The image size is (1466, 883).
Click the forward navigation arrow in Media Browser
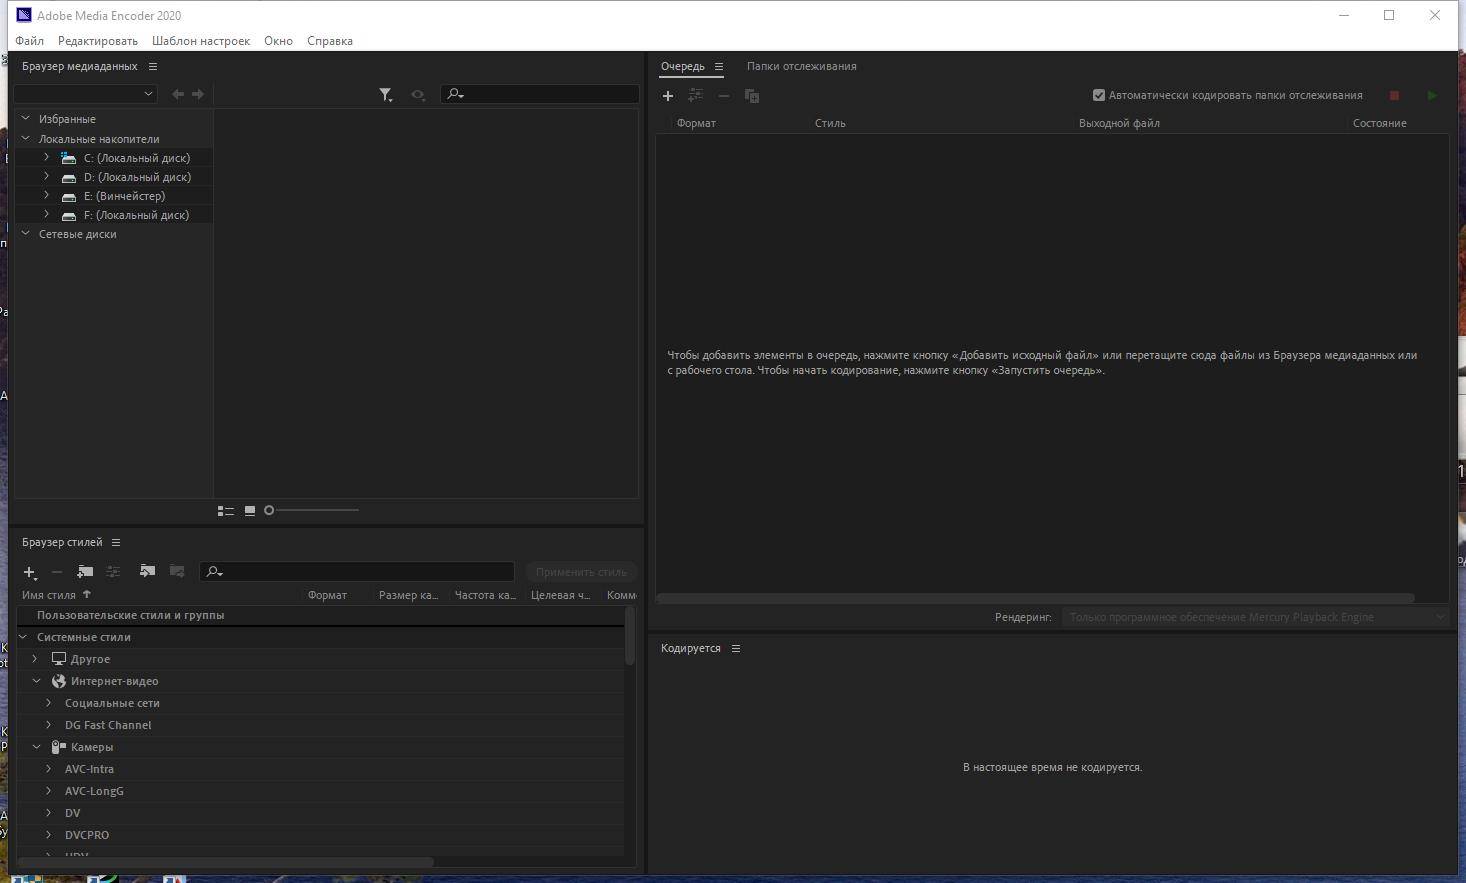click(198, 94)
